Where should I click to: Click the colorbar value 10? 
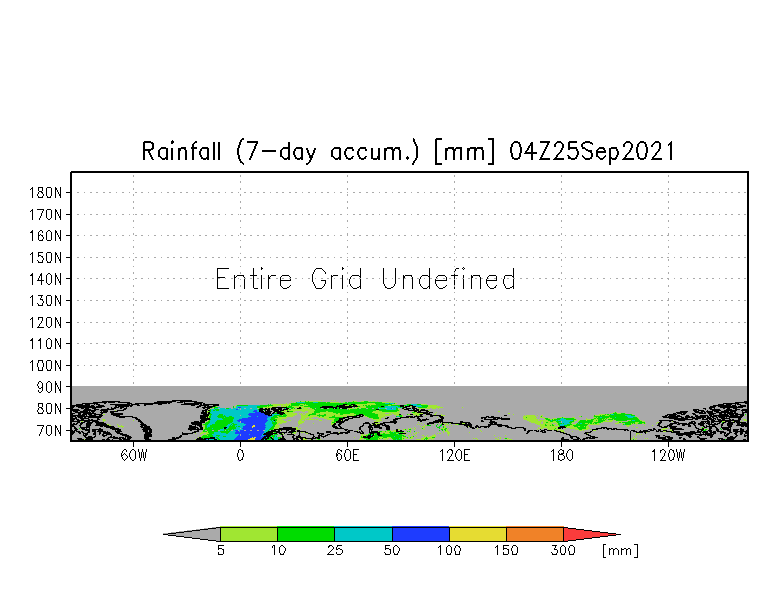[278, 550]
